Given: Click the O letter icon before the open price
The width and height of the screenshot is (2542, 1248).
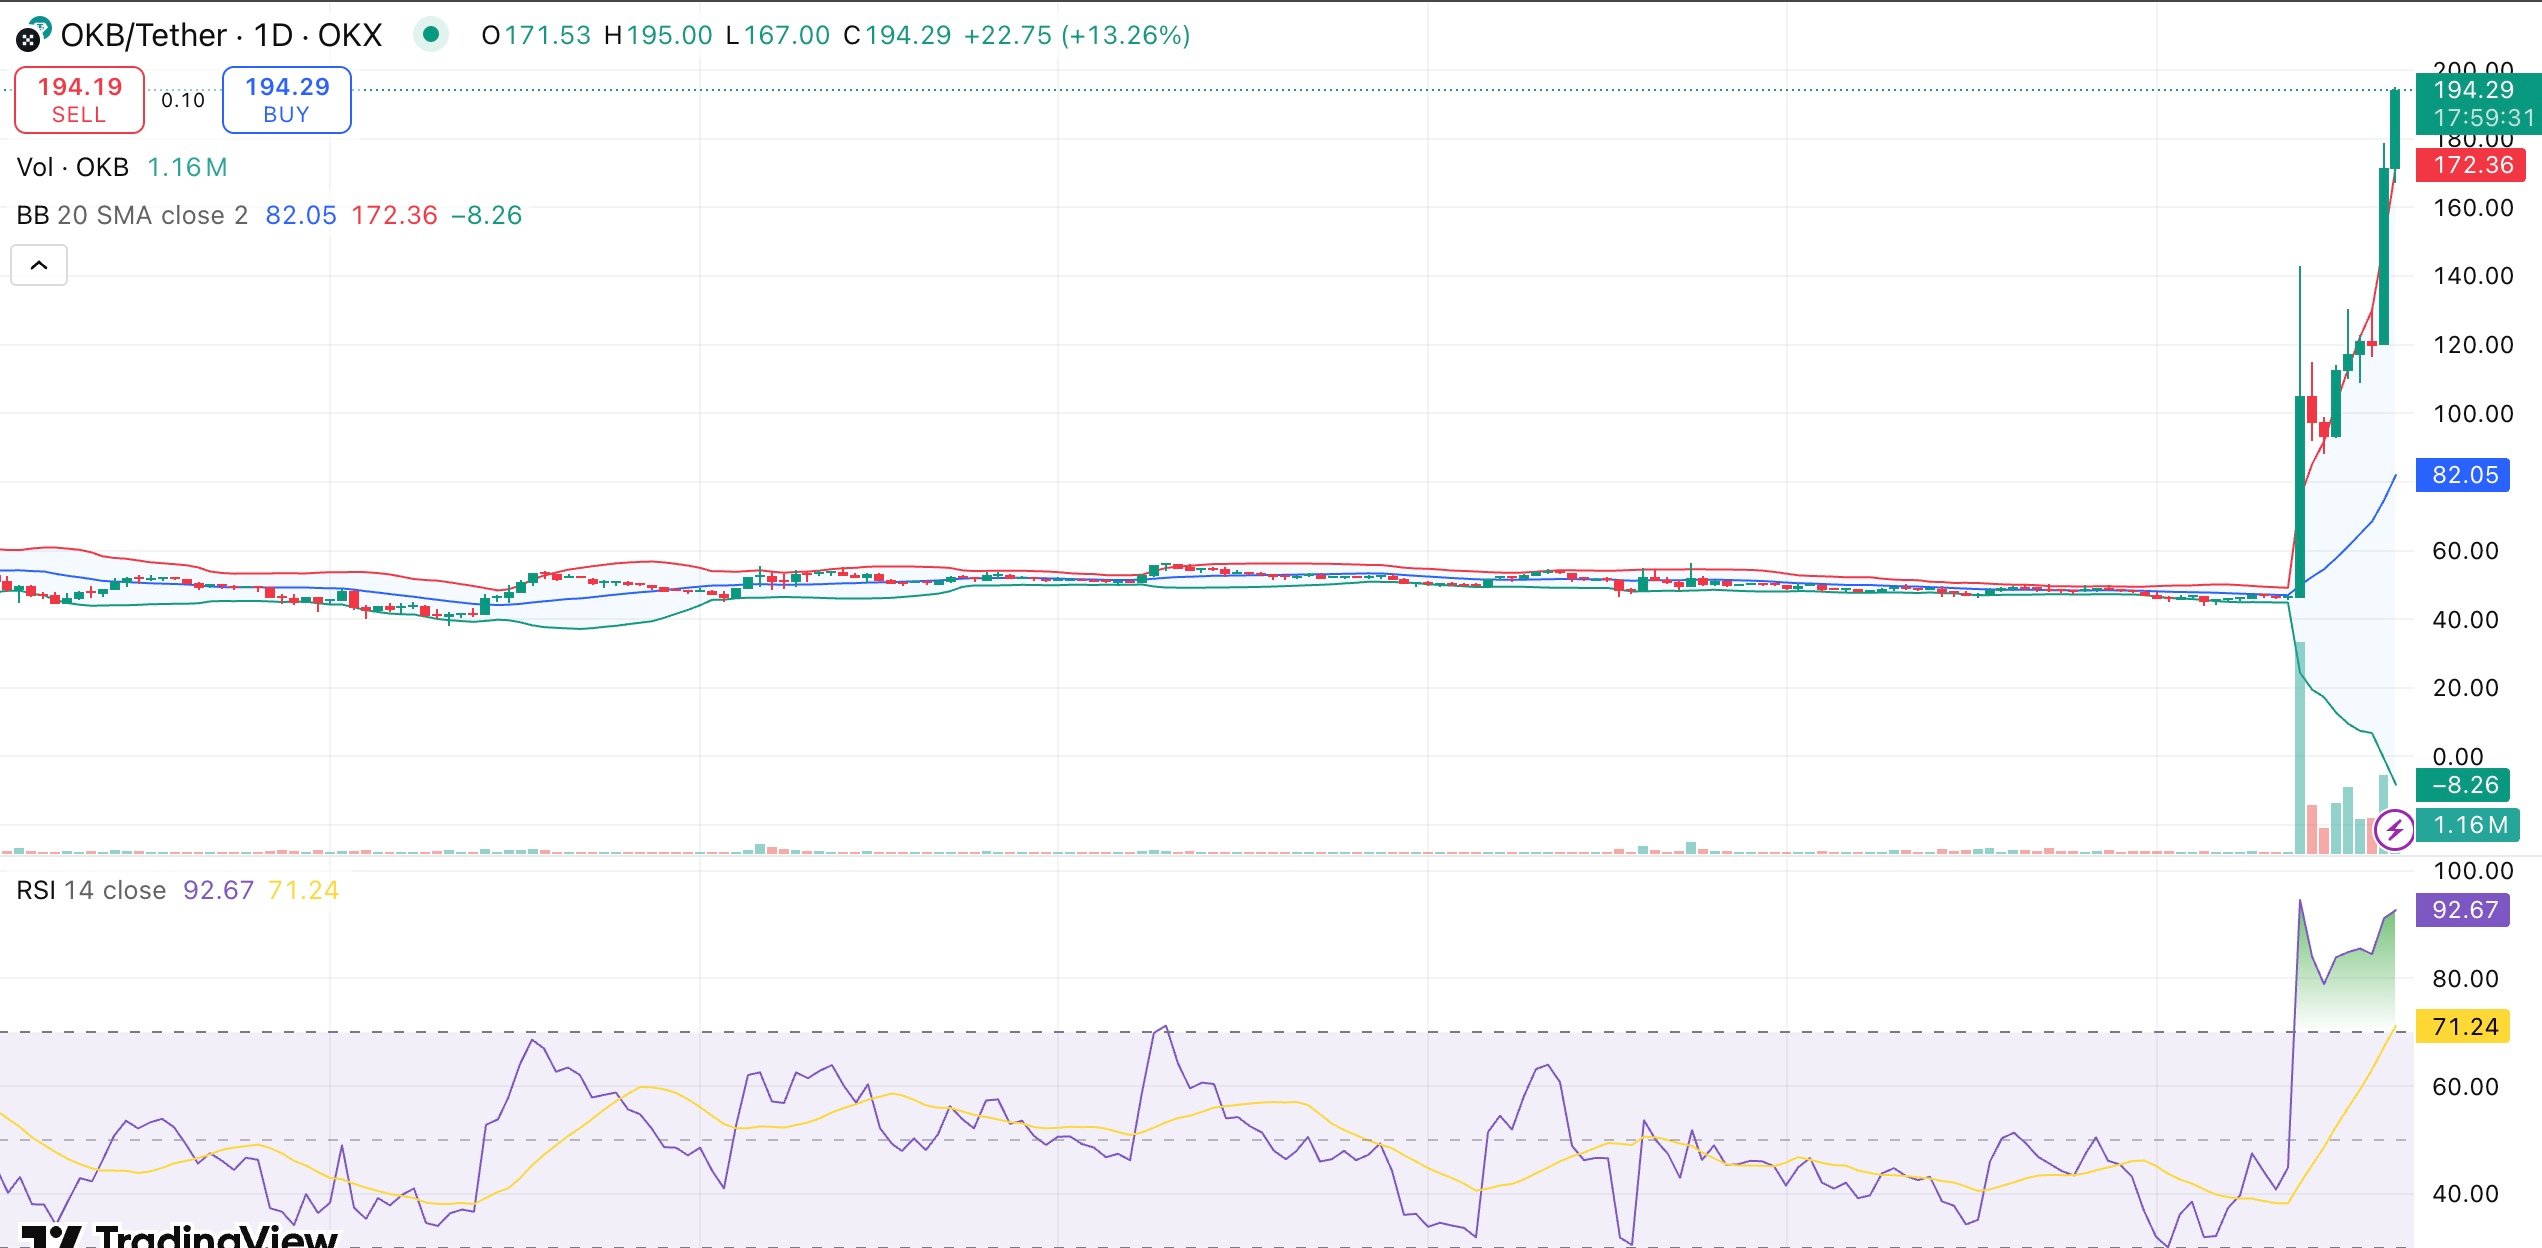Looking at the screenshot, I should (490, 35).
